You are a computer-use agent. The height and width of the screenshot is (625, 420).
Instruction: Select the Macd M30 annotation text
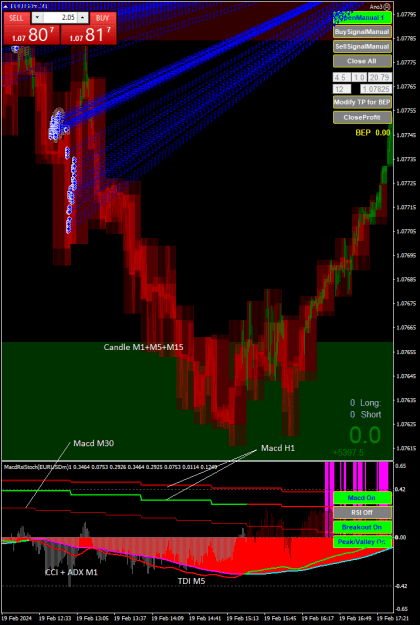click(94, 443)
